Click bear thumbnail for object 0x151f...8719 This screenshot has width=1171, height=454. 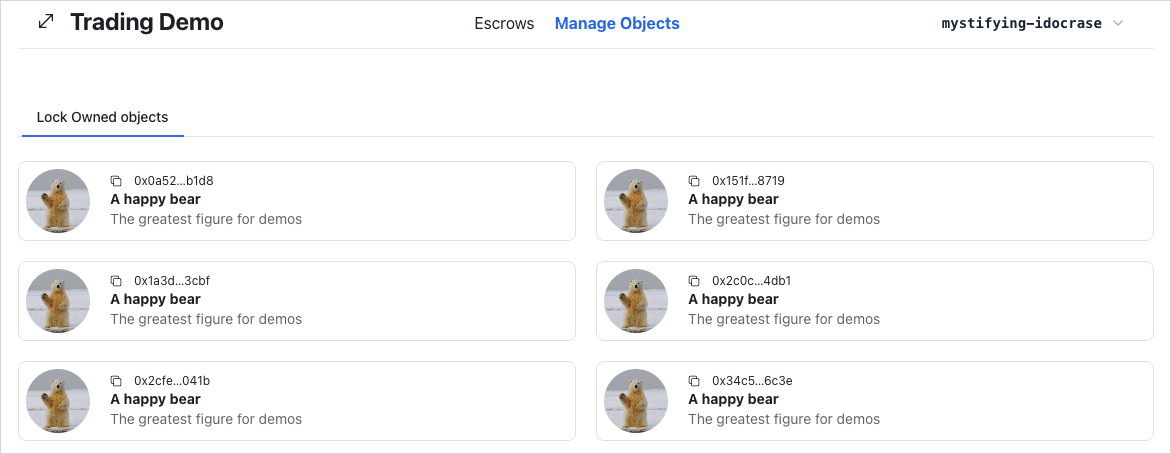(x=636, y=201)
